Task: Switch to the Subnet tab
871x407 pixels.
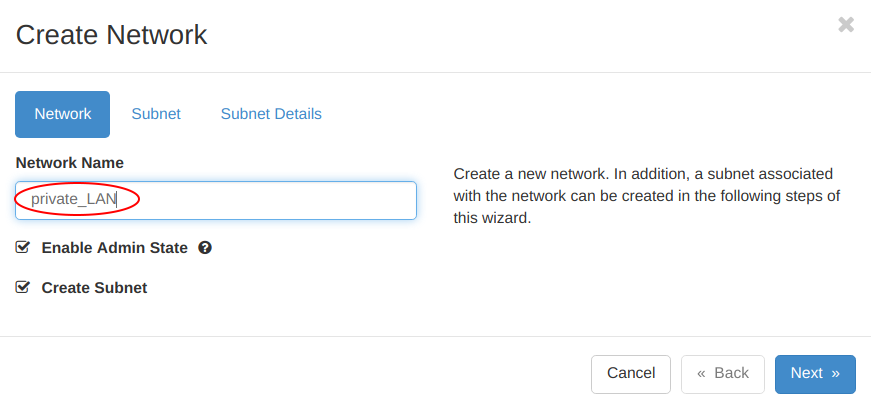Action: (x=156, y=114)
